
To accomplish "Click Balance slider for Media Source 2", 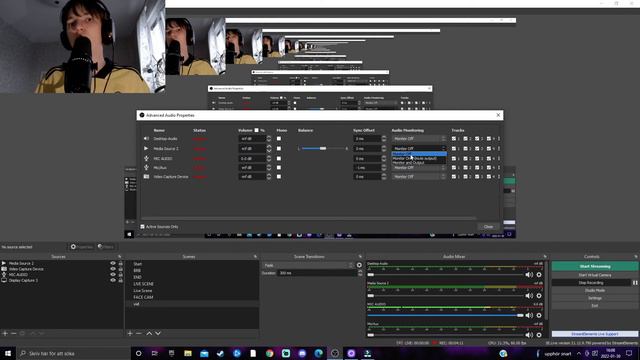I will 323,149.
